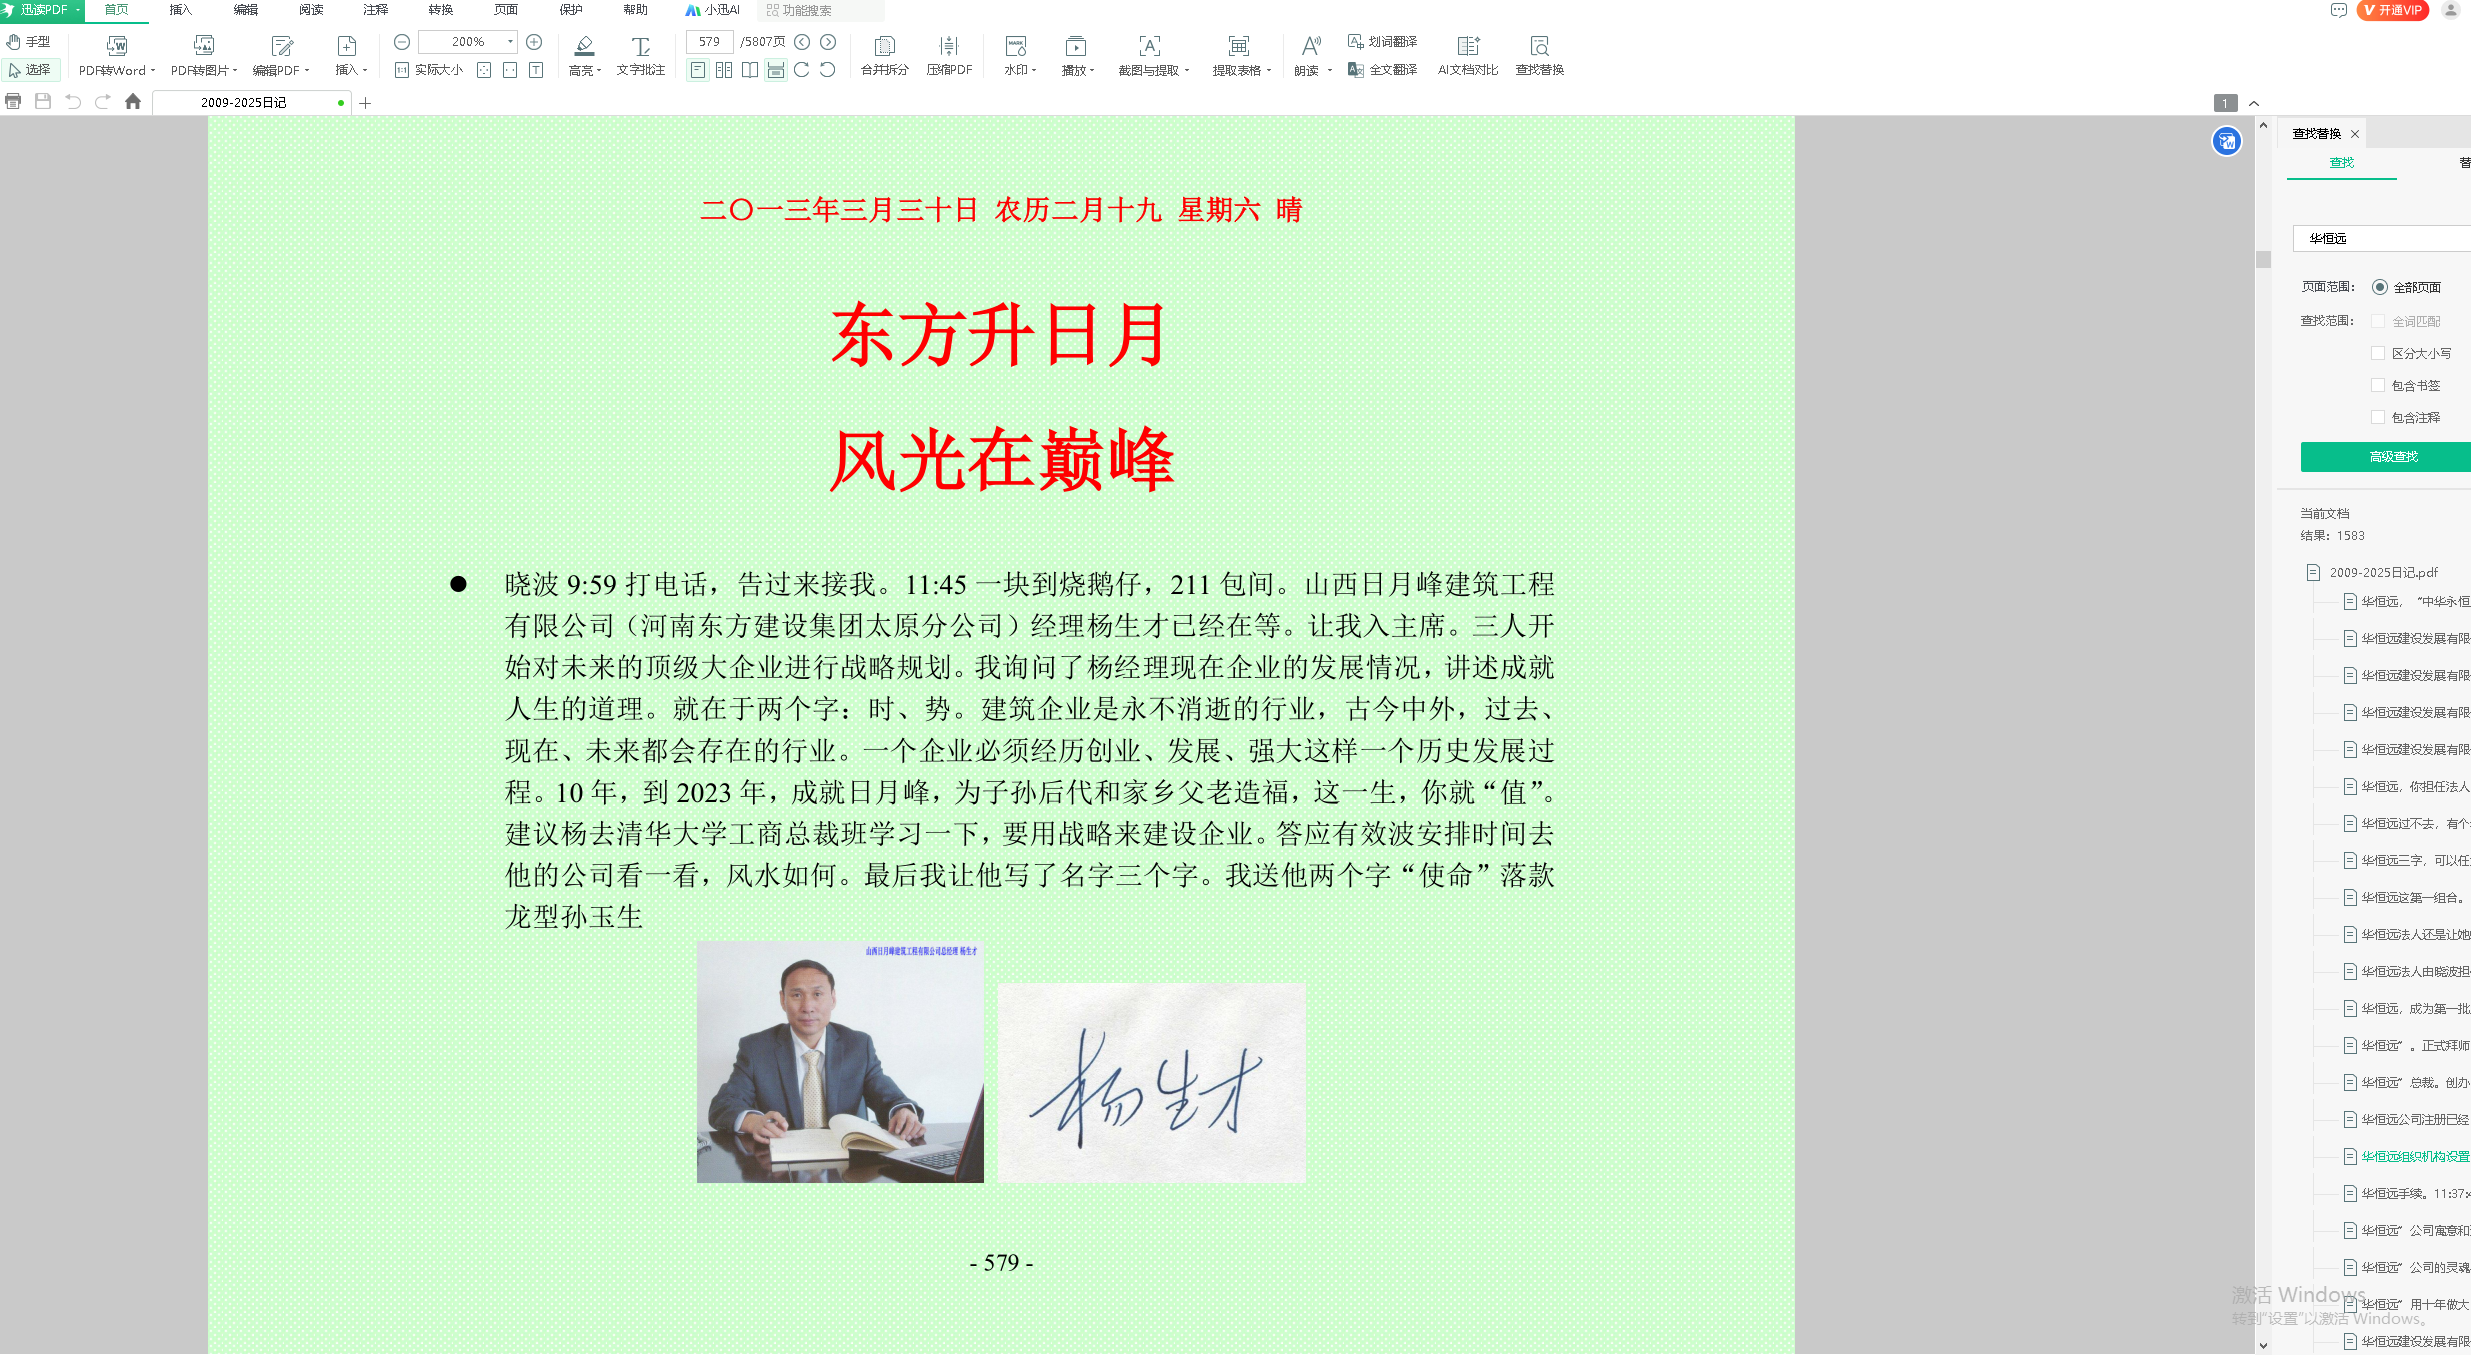Click the PDF转Word converter icon

point(116,46)
